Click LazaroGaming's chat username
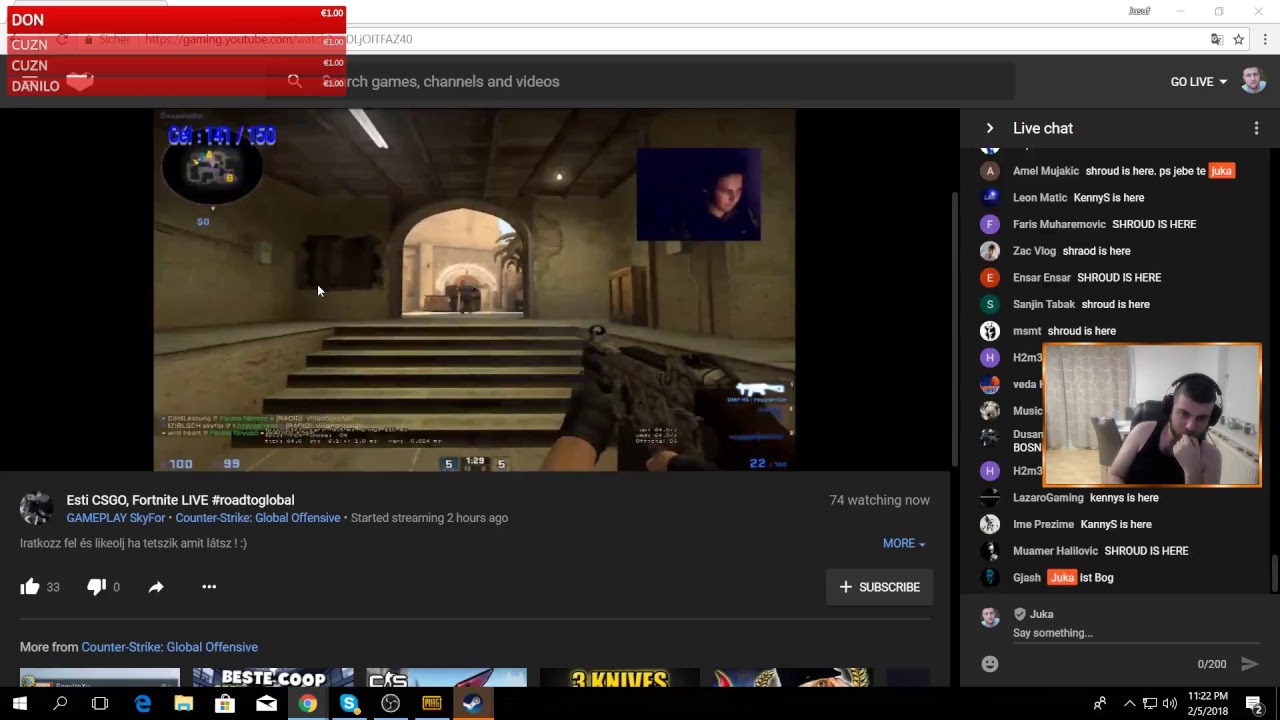The image size is (1280, 720). tap(1048, 498)
